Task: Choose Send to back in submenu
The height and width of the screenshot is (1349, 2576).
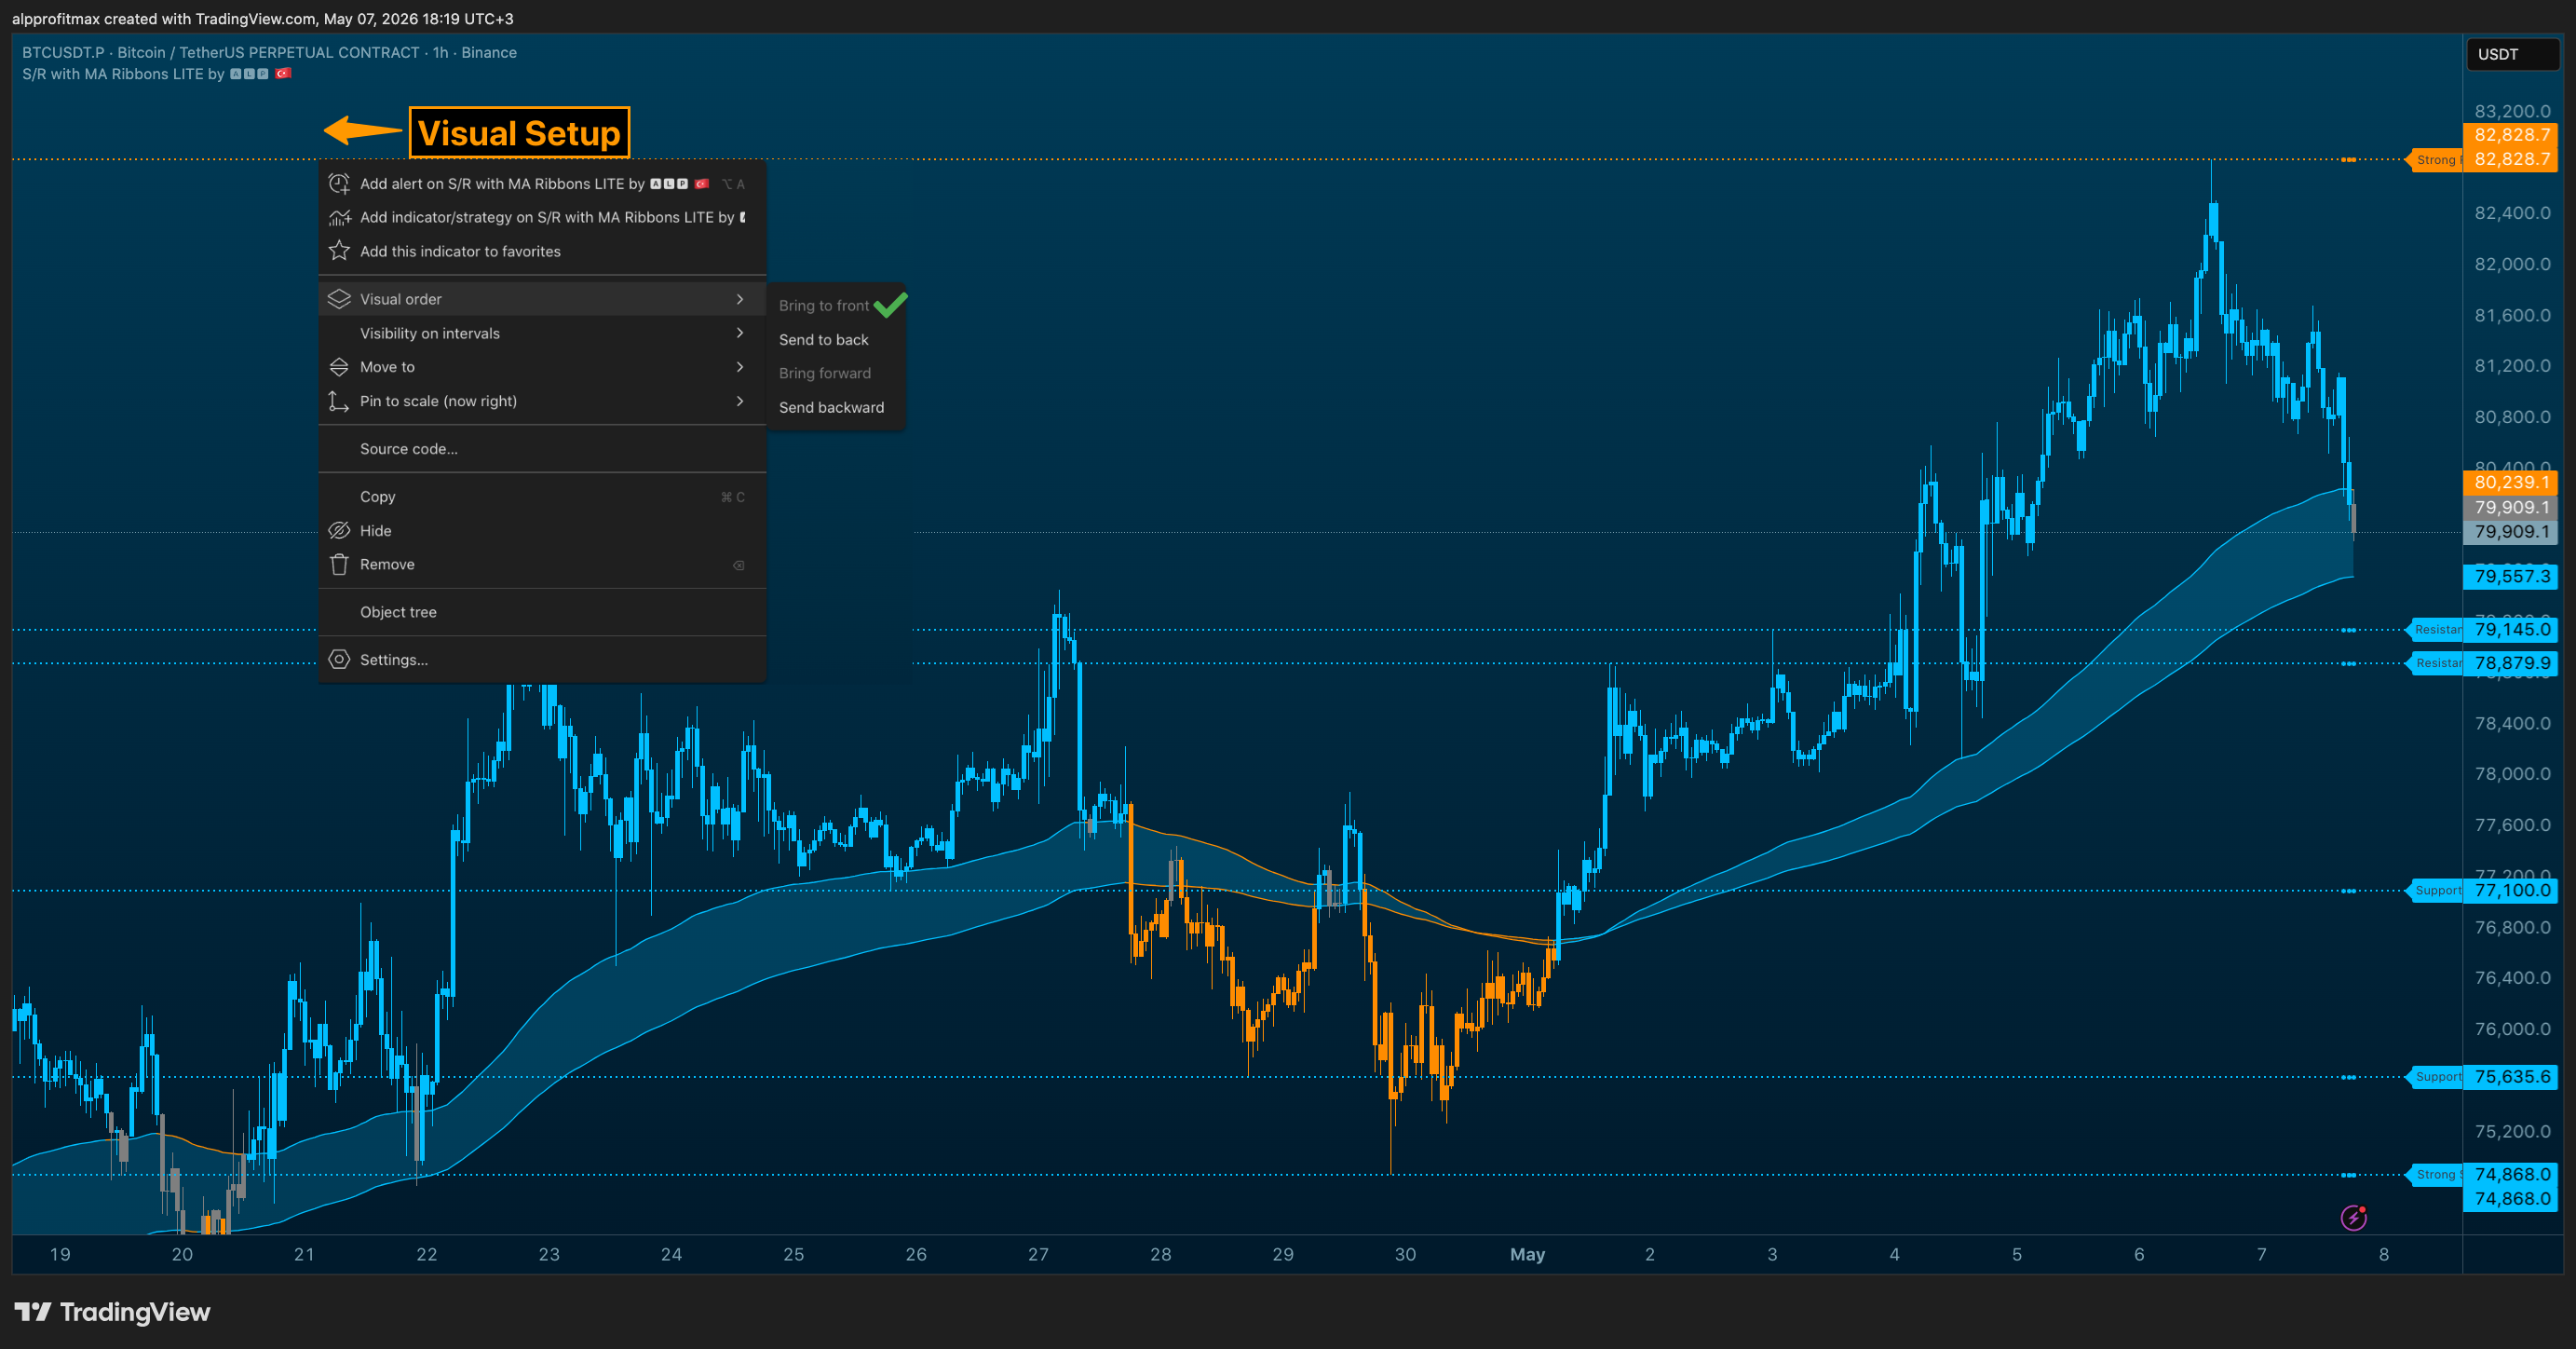Action: click(x=836, y=340)
